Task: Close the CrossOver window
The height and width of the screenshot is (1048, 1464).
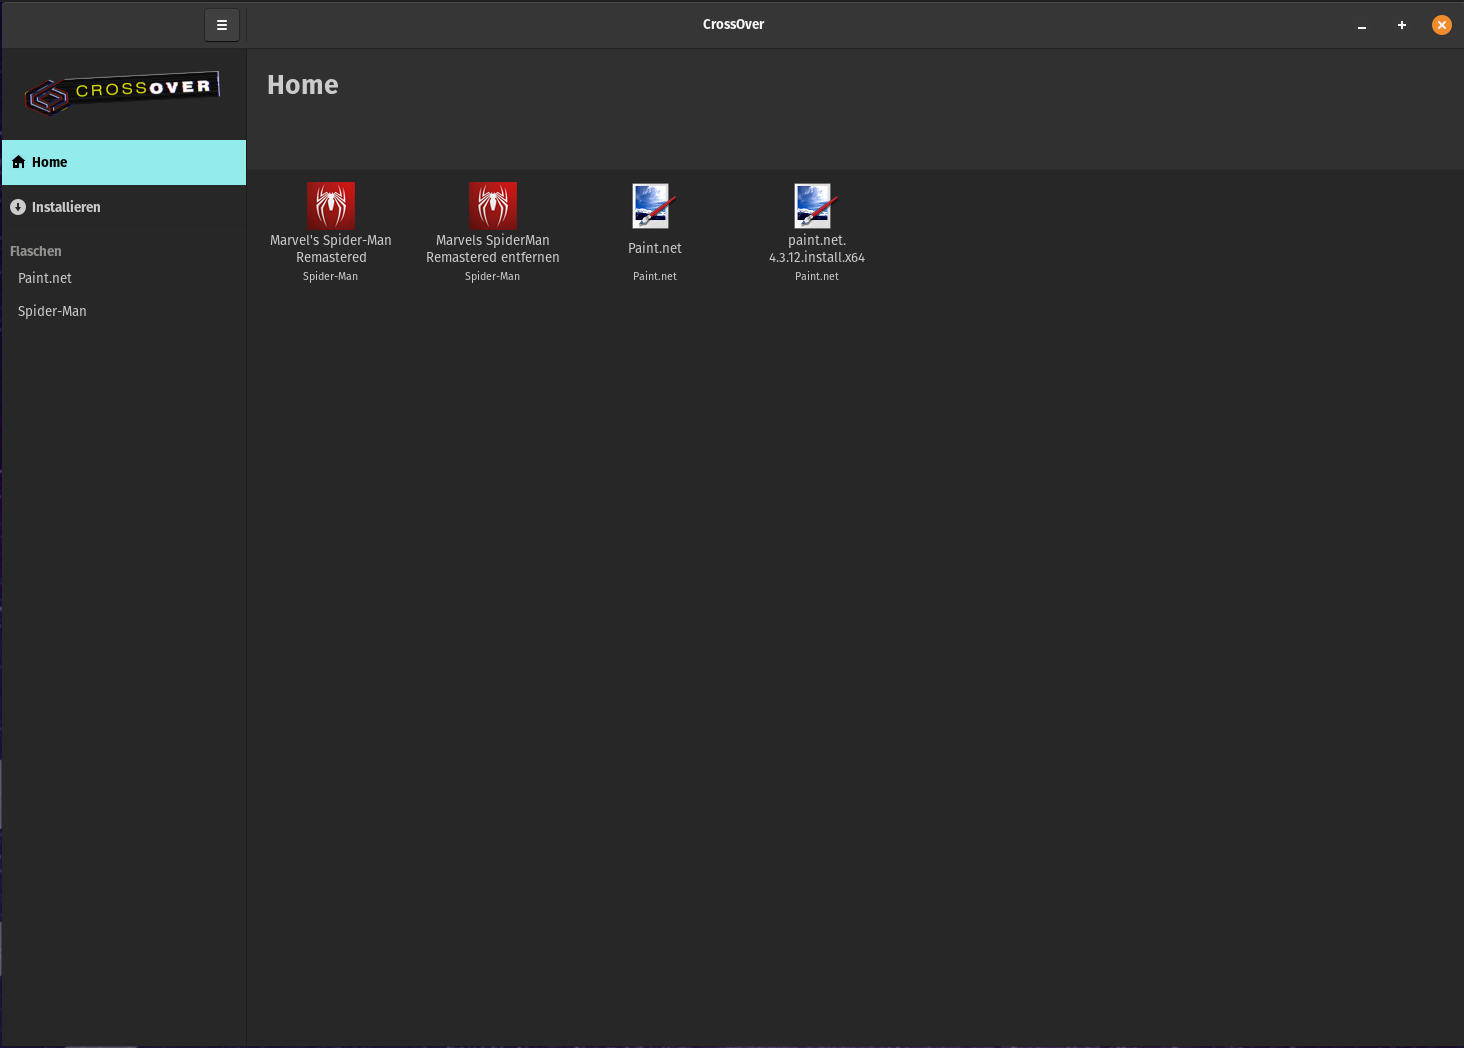Action: point(1442,25)
